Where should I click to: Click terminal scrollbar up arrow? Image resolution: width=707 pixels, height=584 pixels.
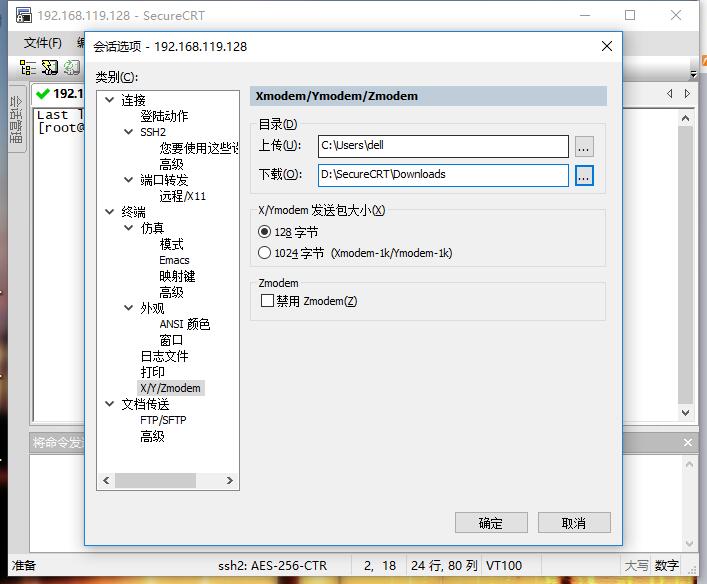(x=685, y=119)
